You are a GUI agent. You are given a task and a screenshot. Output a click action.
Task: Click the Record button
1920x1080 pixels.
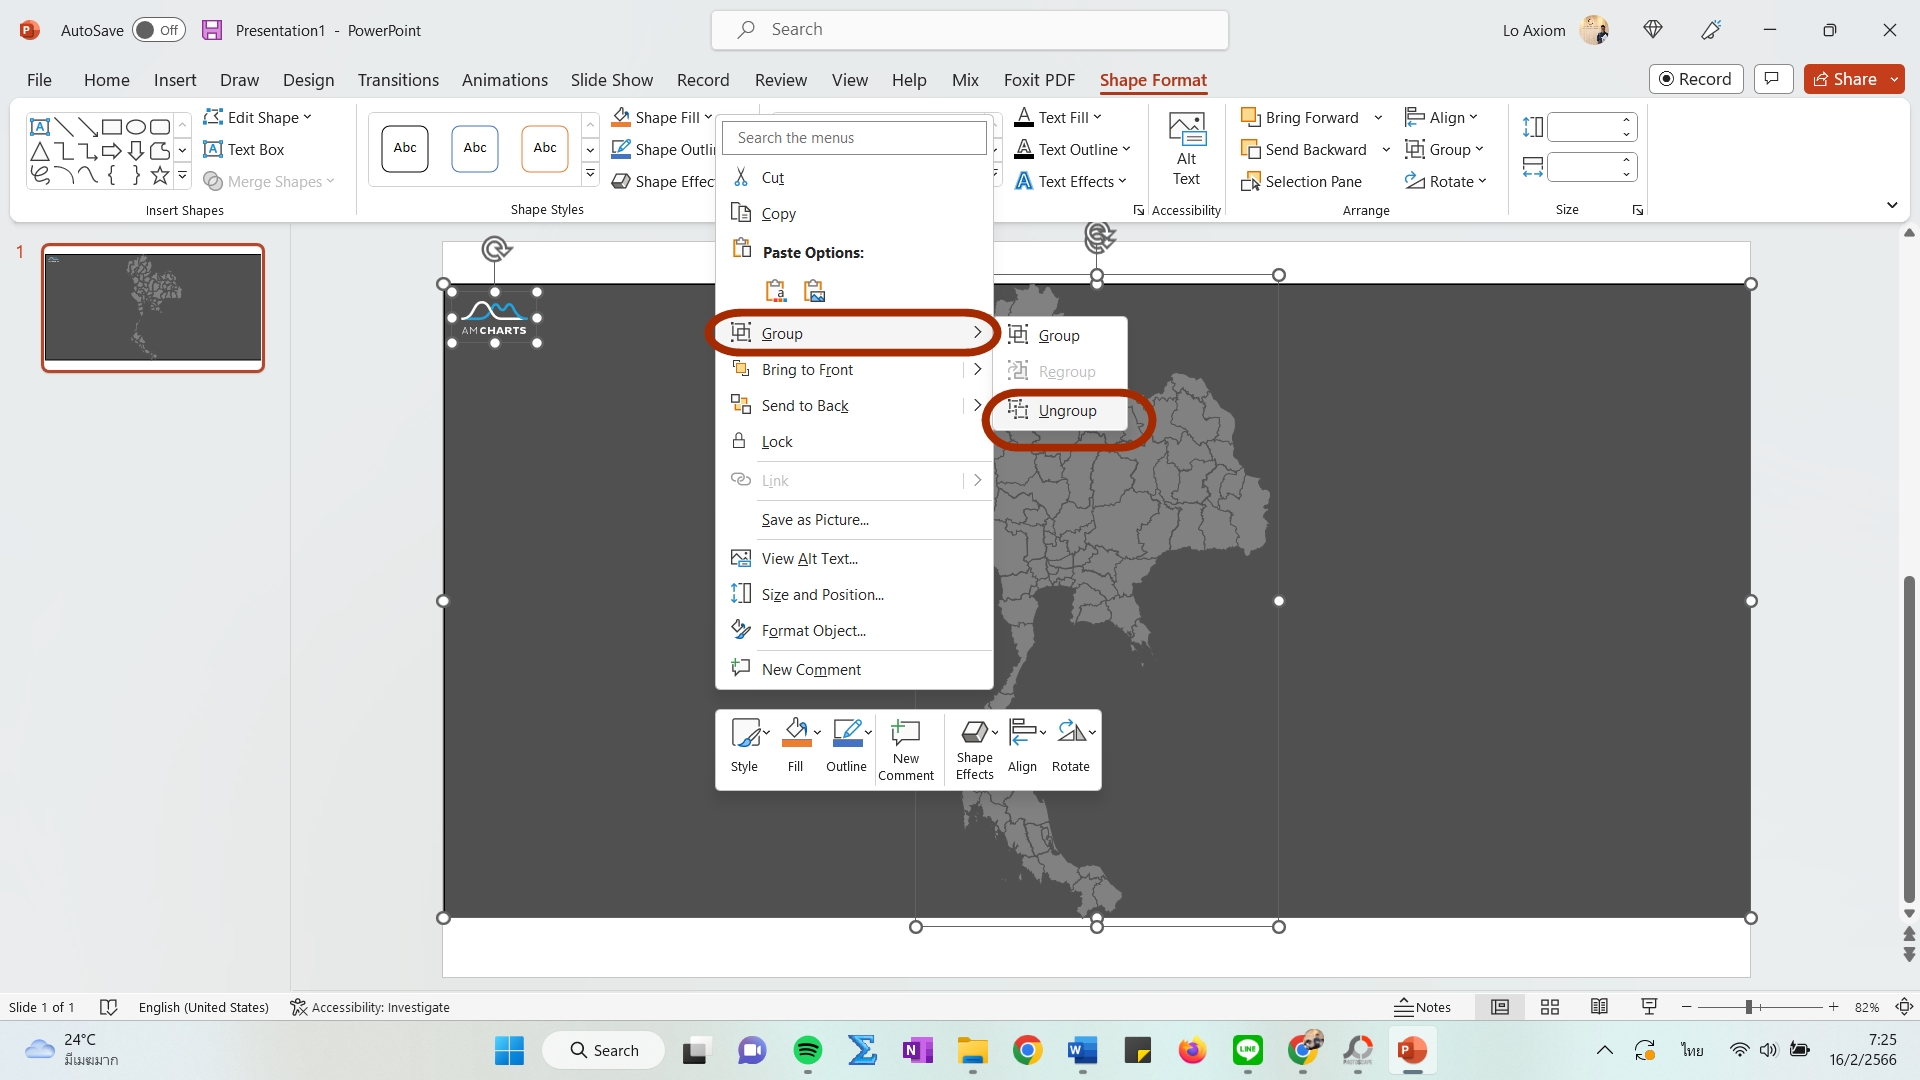(x=1696, y=79)
